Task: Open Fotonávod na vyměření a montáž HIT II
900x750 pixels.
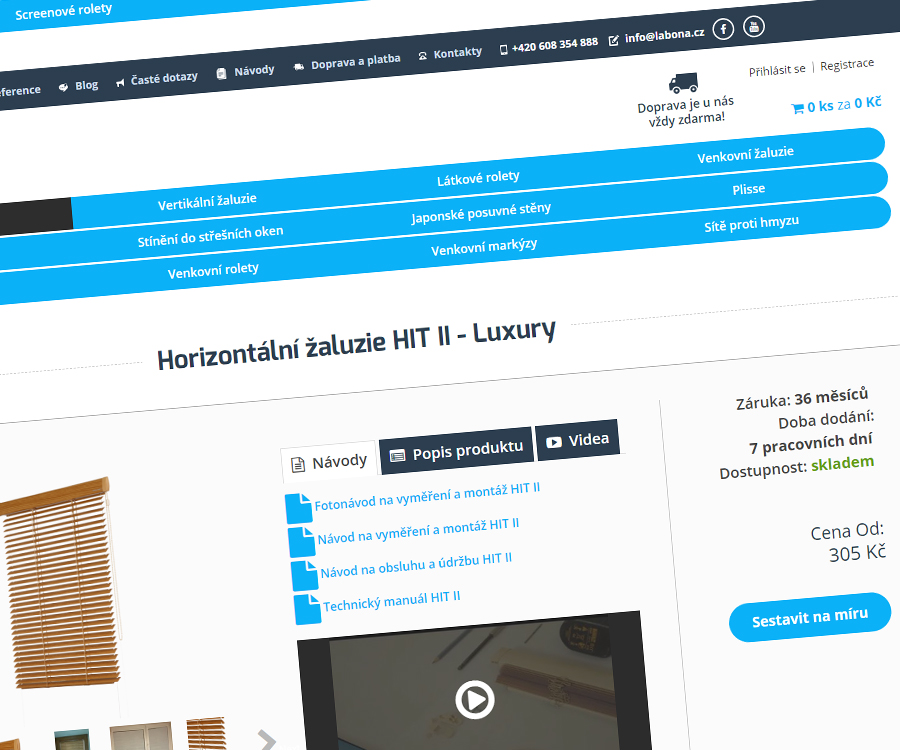Action: click(427, 497)
